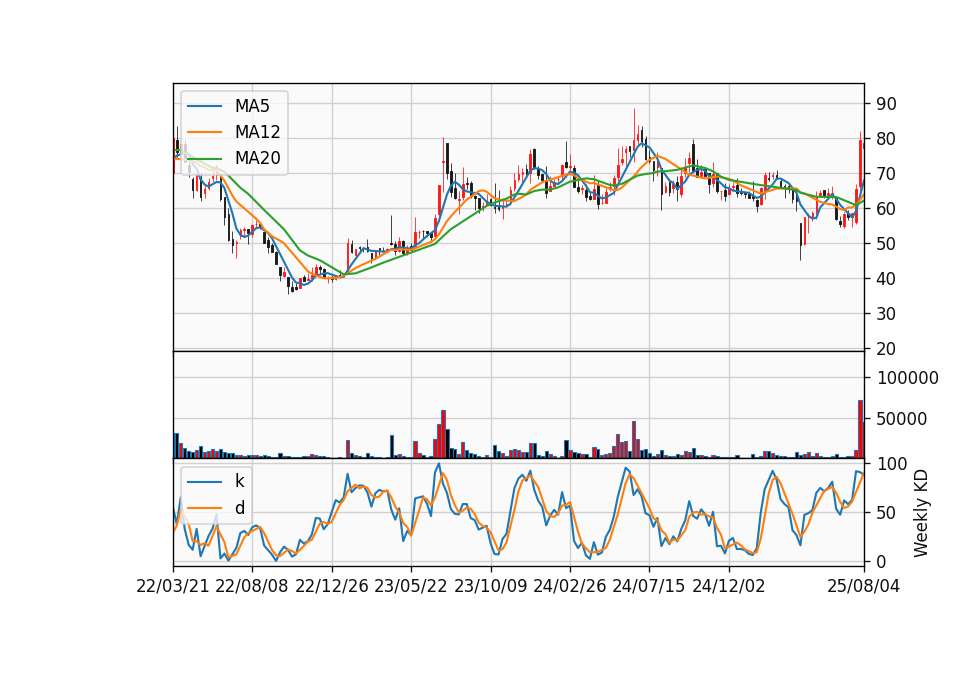Click the KD axis value 50
960x690 pixels.
coord(887,513)
